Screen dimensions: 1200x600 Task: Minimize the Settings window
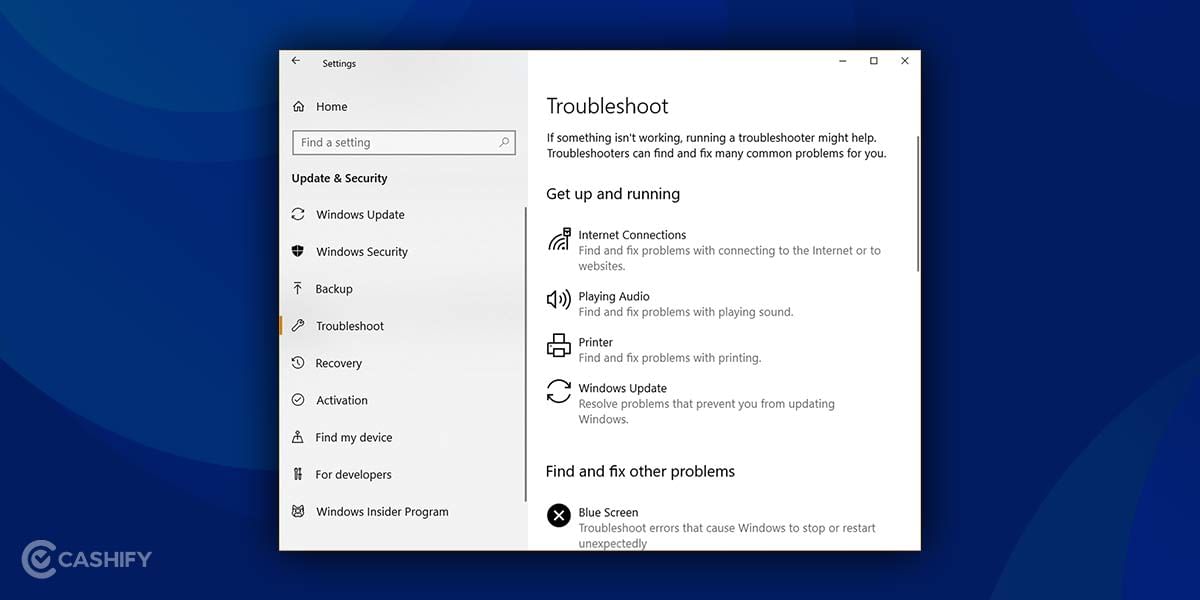pos(843,61)
